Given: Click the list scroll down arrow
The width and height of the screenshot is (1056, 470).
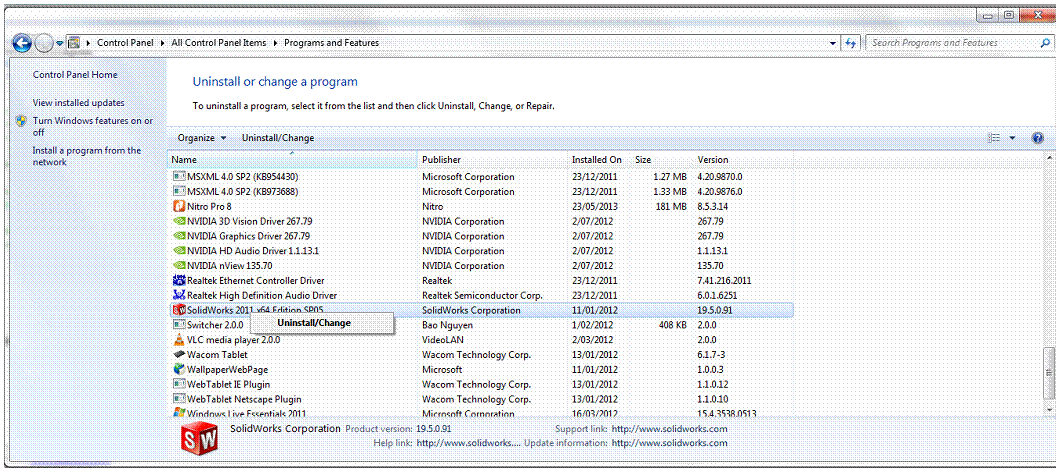Looking at the screenshot, I should 1050,409.
